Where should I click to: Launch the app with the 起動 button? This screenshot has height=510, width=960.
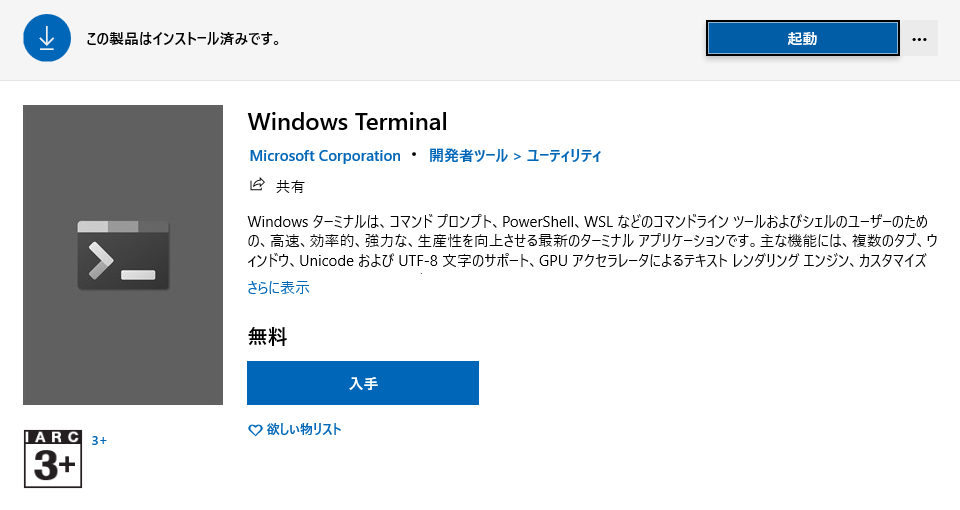(x=802, y=39)
